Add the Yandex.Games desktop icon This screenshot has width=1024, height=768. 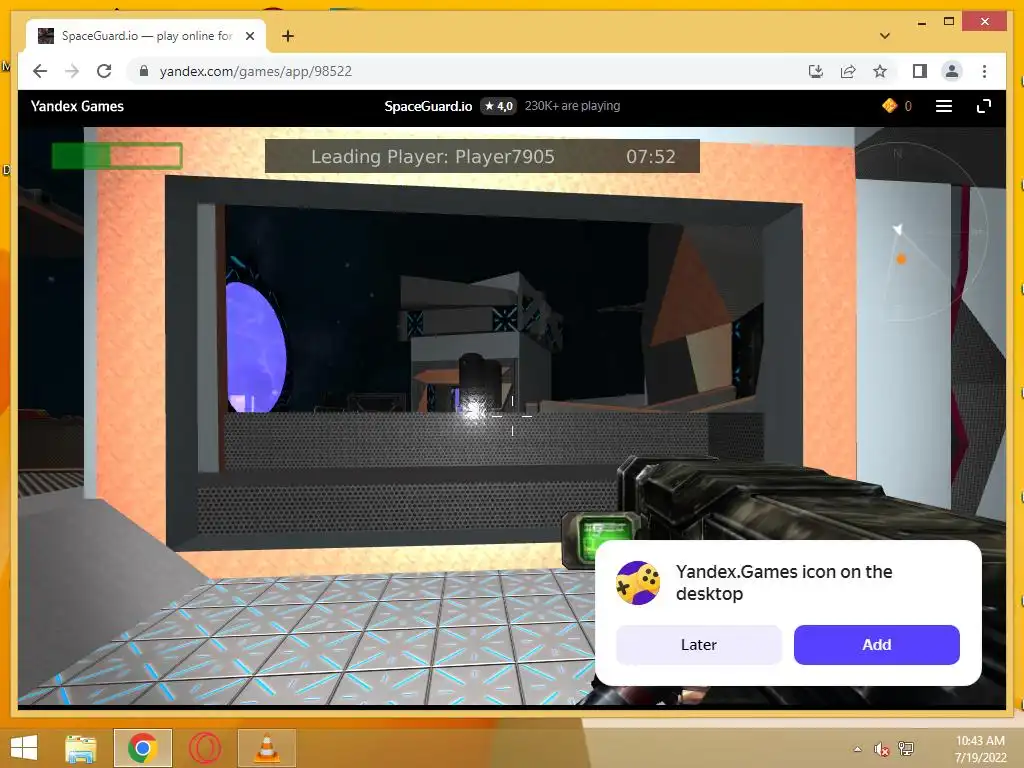pos(876,645)
